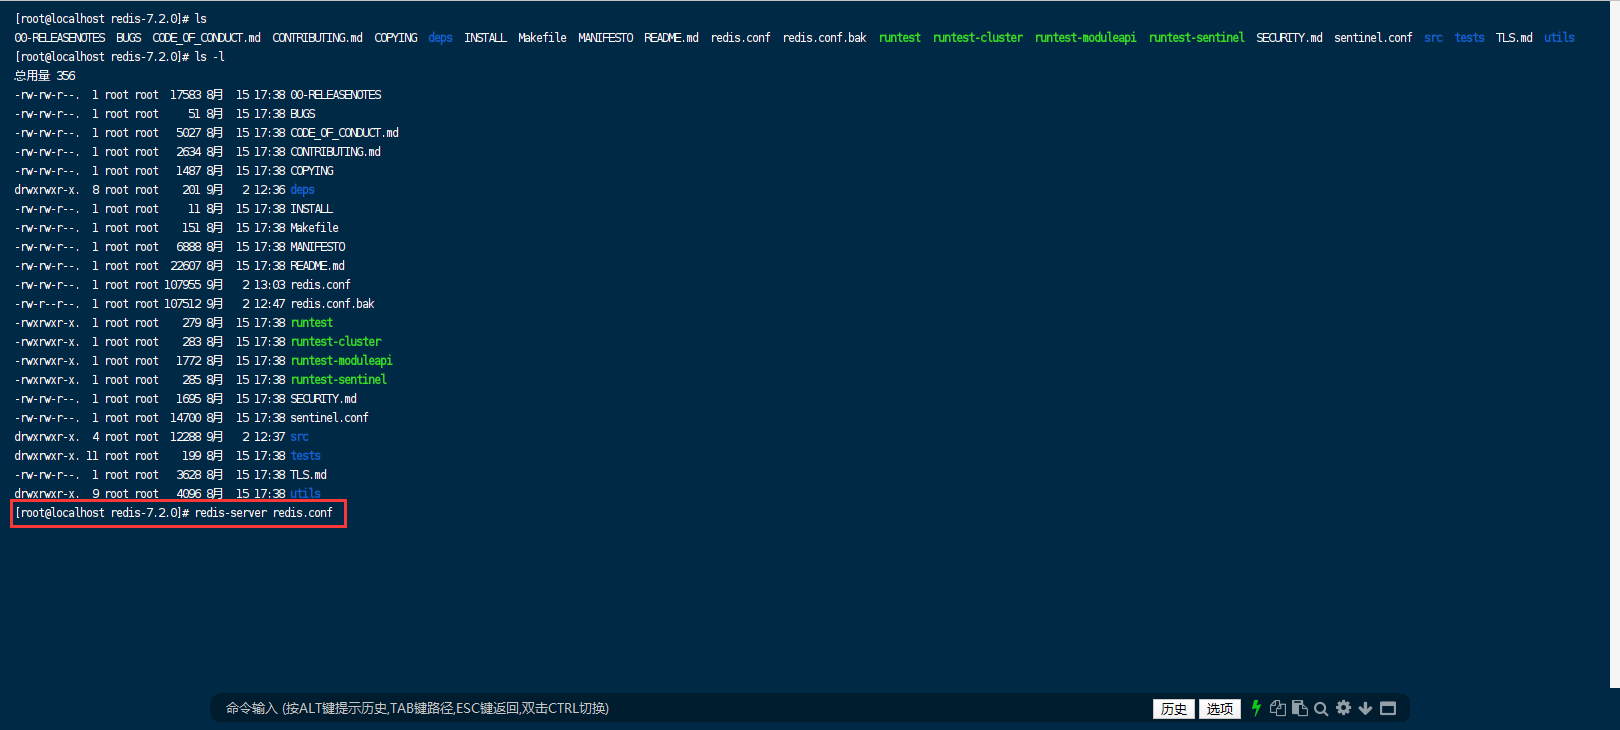Open search with the magnifier icon
Image resolution: width=1620 pixels, height=730 pixels.
(x=1321, y=708)
